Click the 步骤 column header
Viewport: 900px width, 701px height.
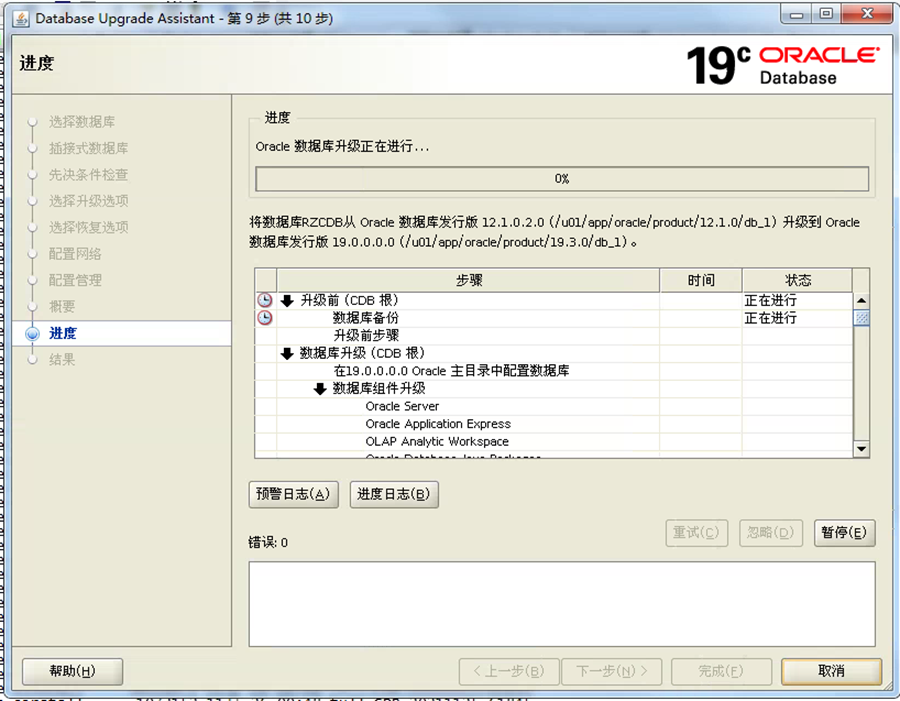[459, 280]
